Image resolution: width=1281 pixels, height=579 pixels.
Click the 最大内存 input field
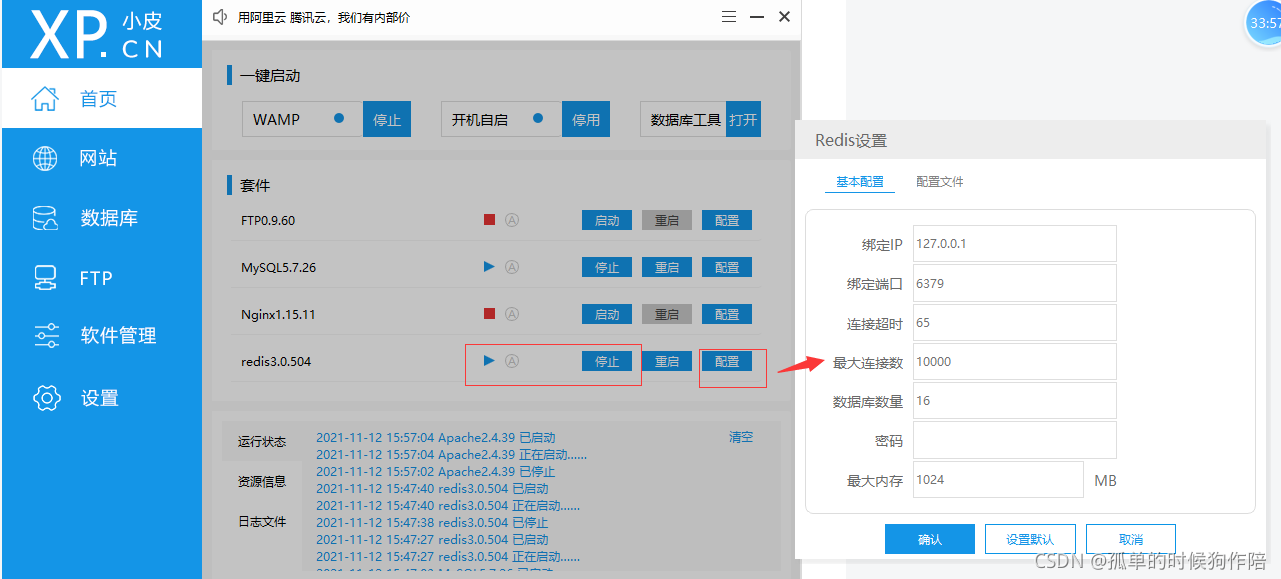[998, 479]
